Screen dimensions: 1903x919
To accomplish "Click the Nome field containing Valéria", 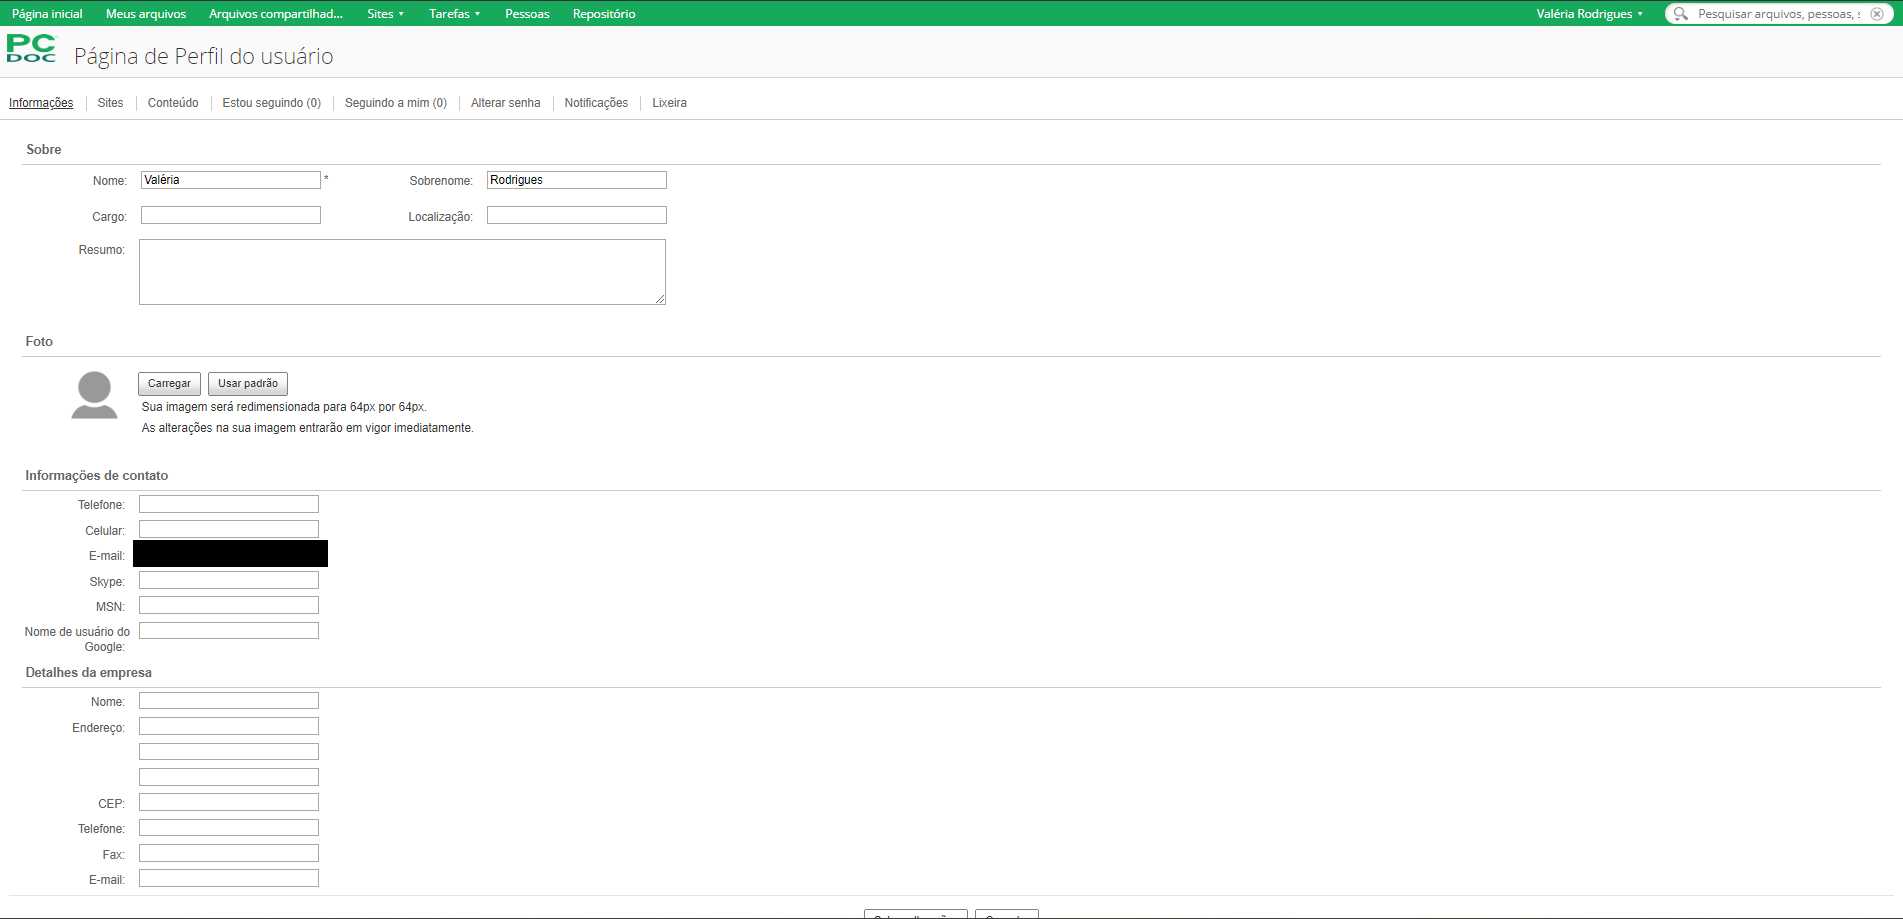I will 231,180.
